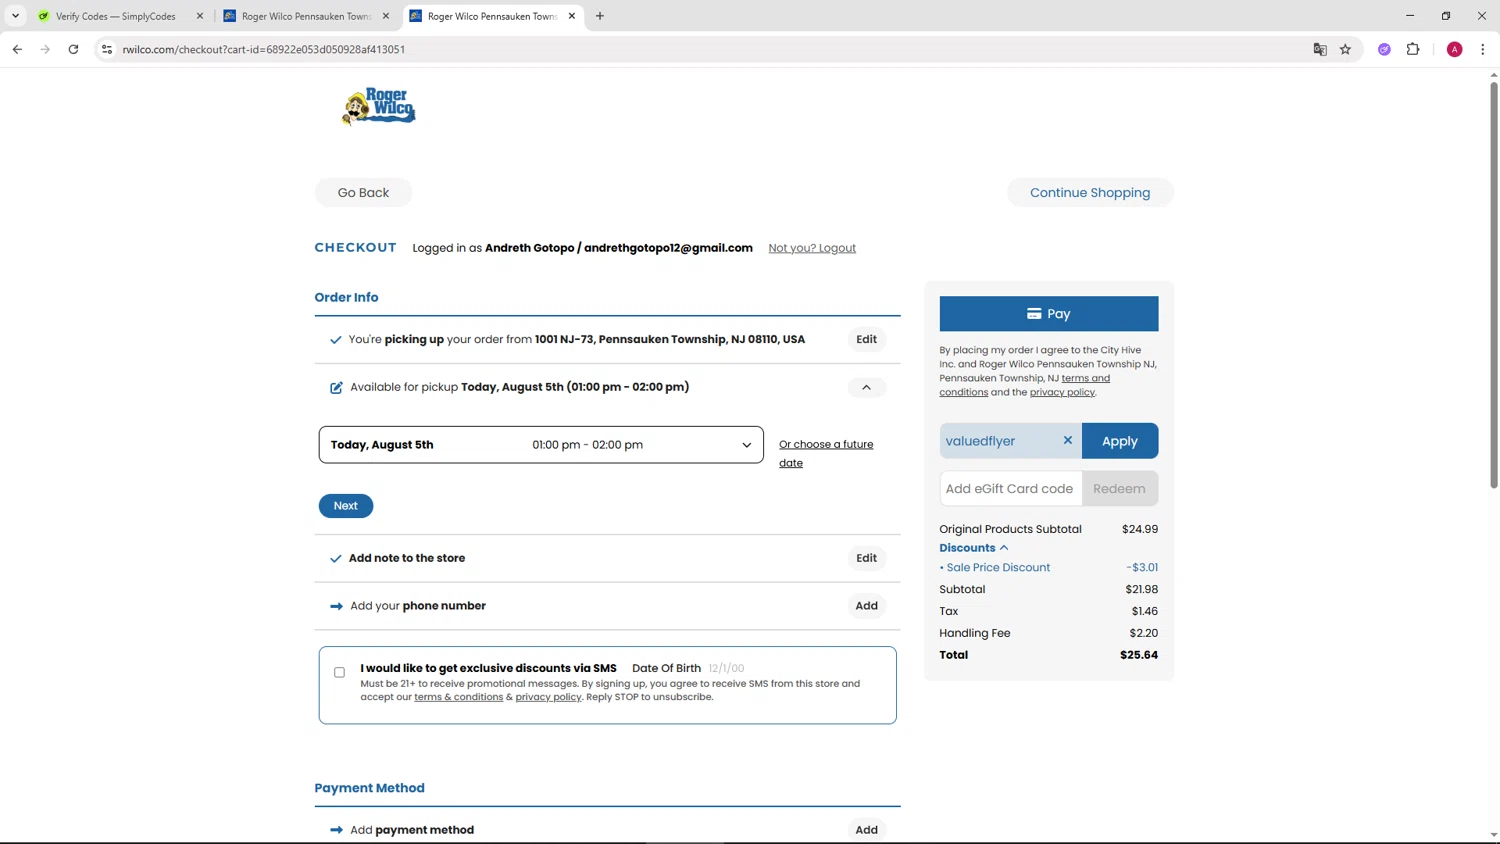Click the Date Of Birth field
This screenshot has width=1500, height=844.
[x=727, y=668]
